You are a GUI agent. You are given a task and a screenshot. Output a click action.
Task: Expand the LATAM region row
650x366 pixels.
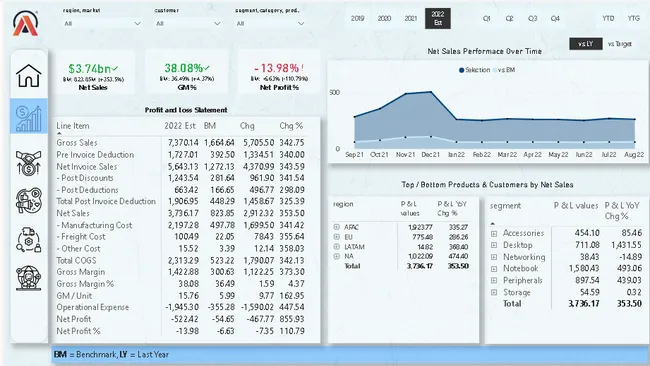click(336, 247)
